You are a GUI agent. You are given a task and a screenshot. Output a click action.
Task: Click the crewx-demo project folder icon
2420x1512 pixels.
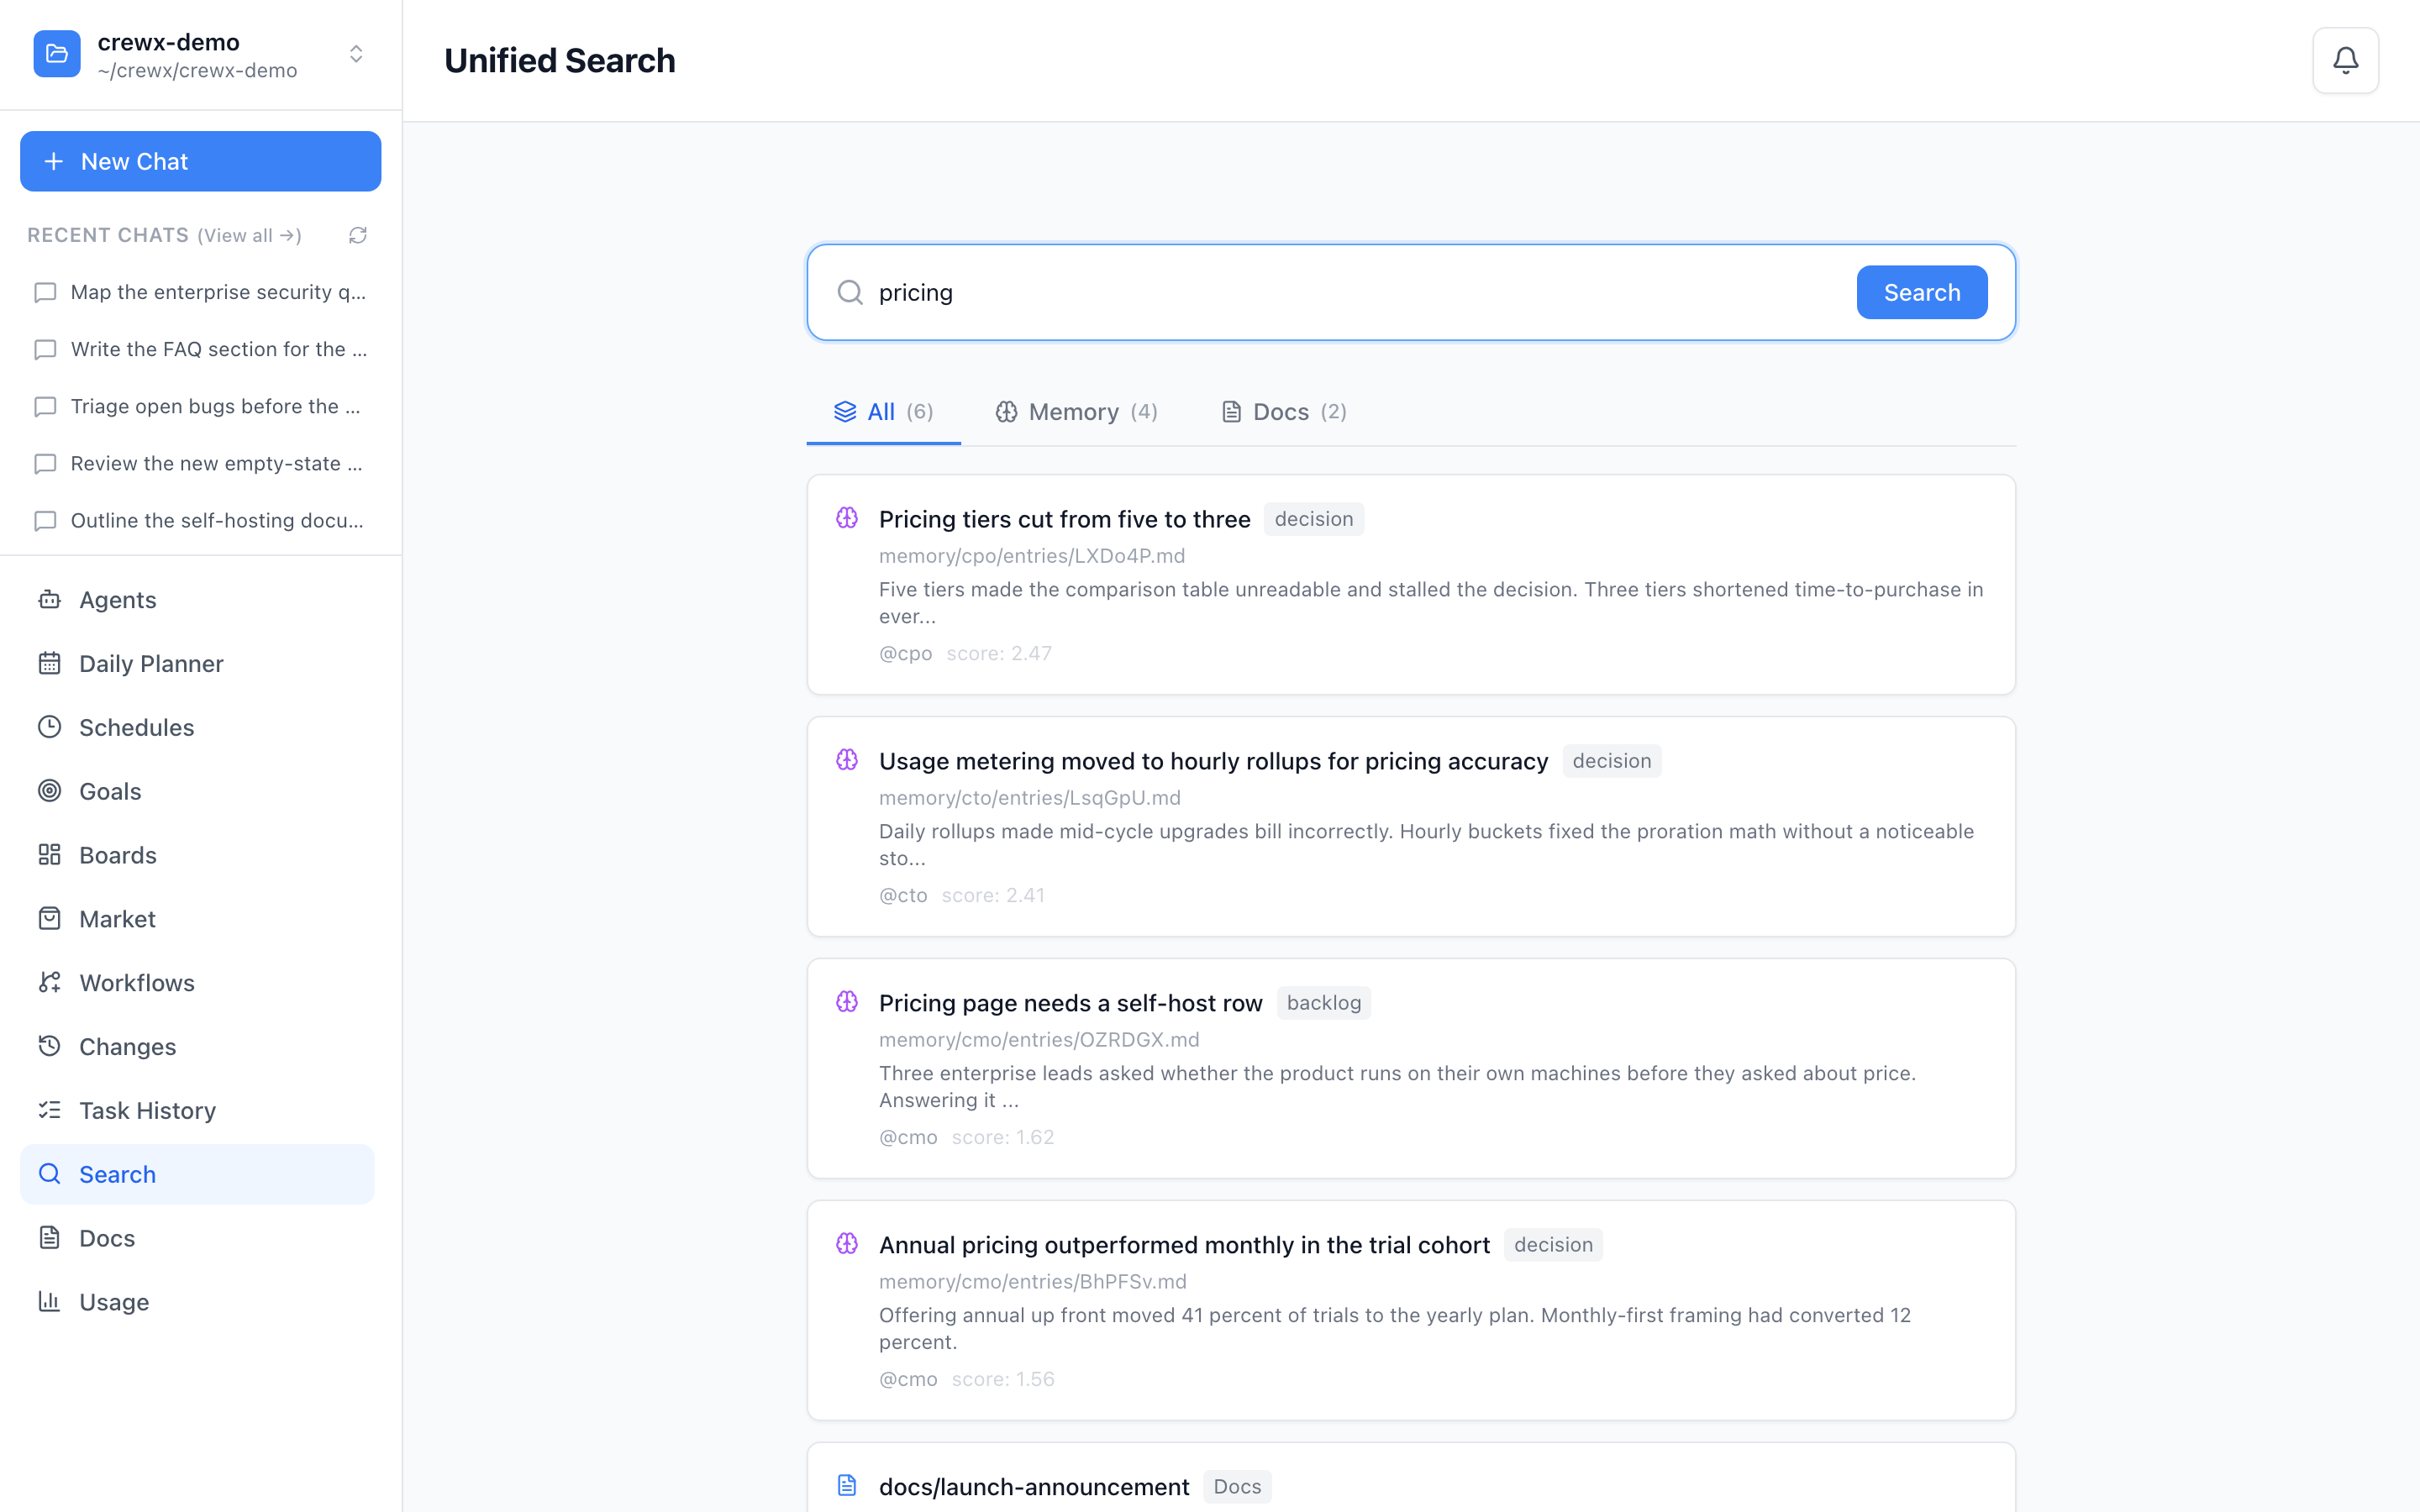click(57, 54)
